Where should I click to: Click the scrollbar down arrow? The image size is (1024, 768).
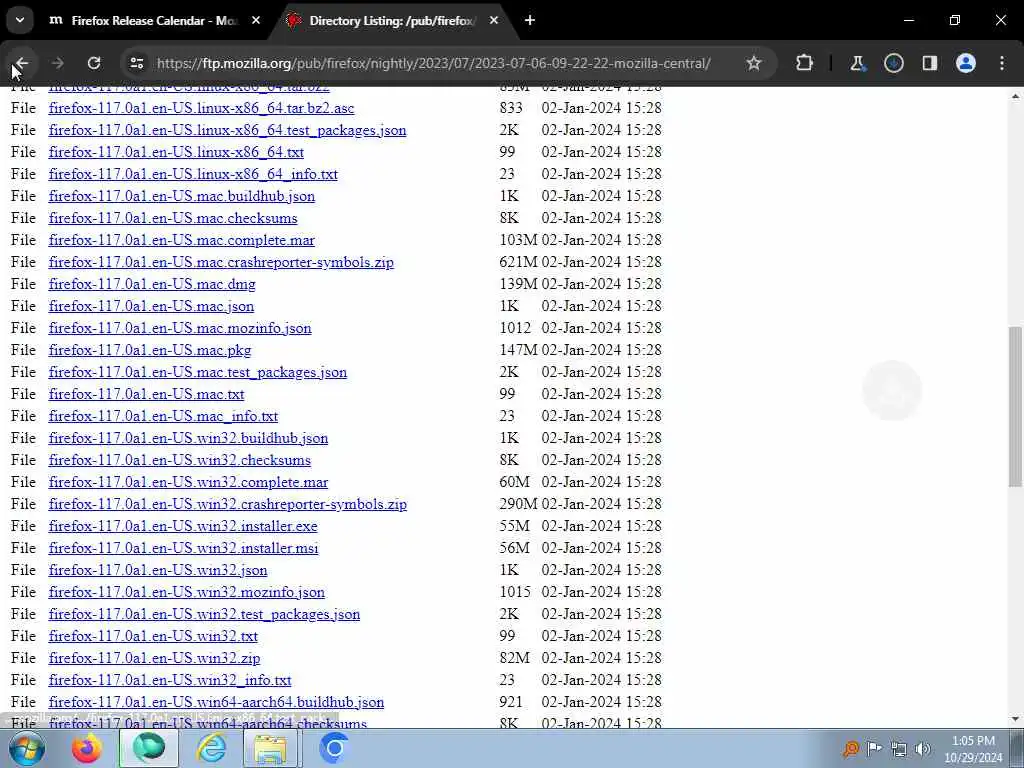[x=1015, y=720]
